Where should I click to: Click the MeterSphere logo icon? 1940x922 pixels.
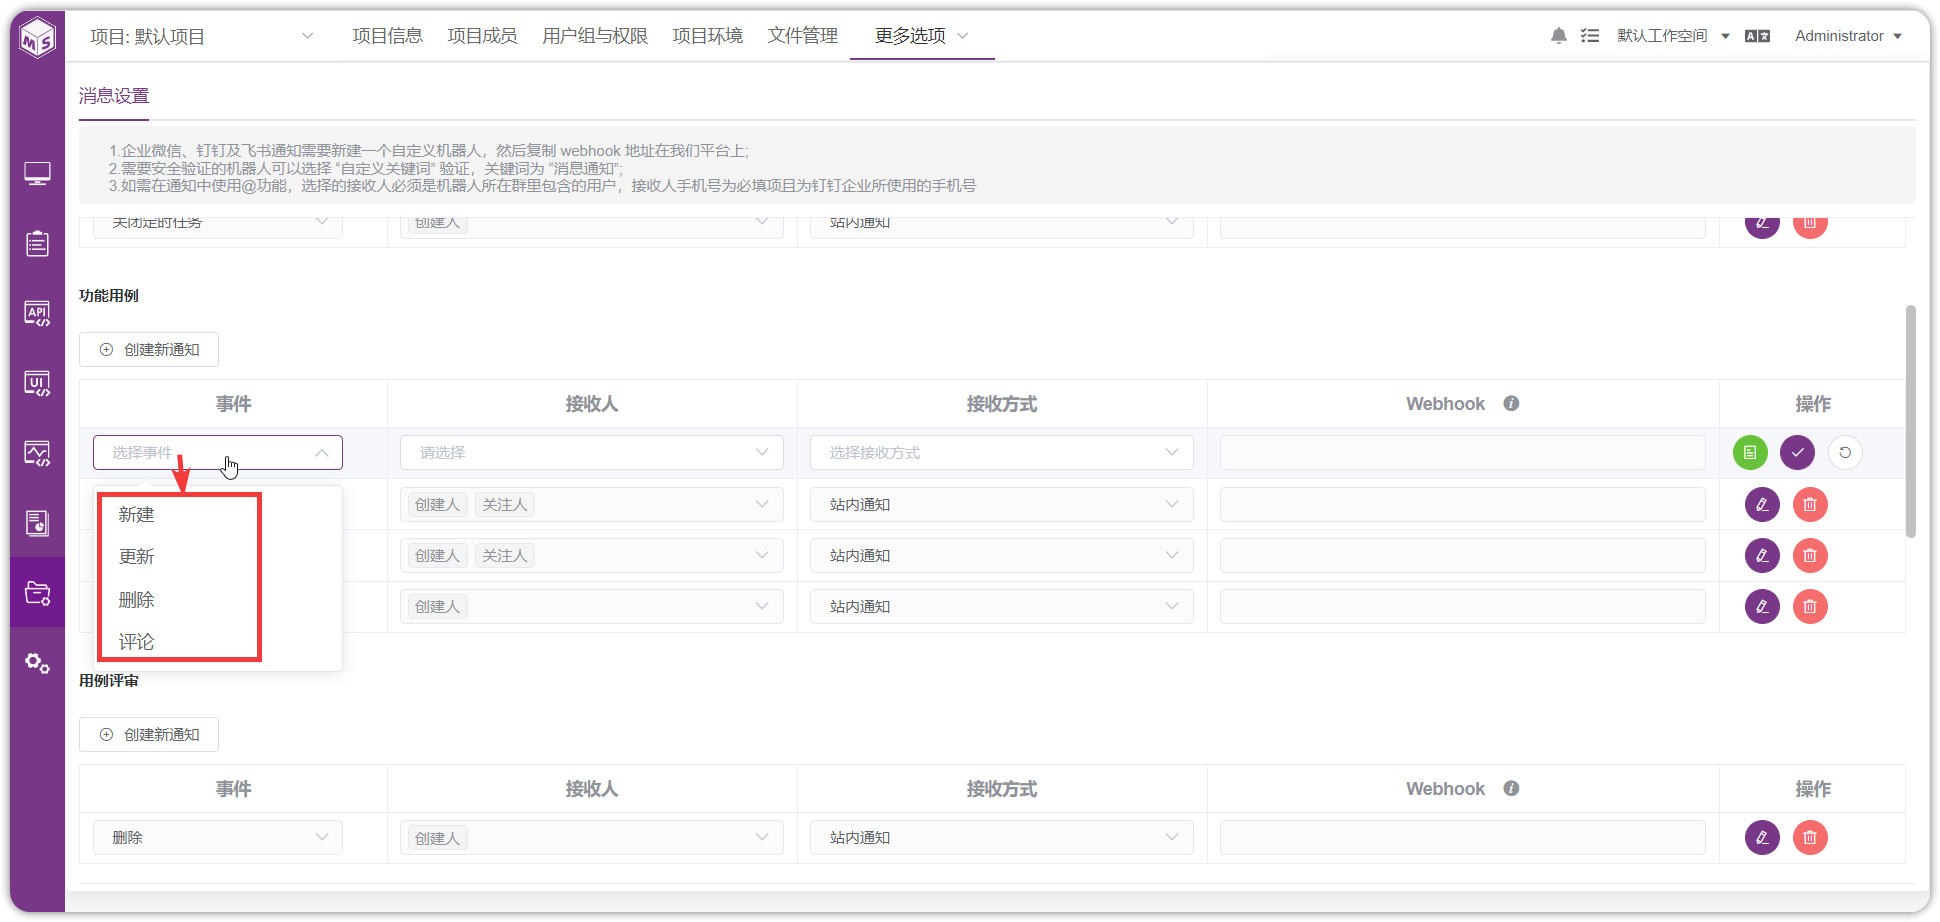37,38
